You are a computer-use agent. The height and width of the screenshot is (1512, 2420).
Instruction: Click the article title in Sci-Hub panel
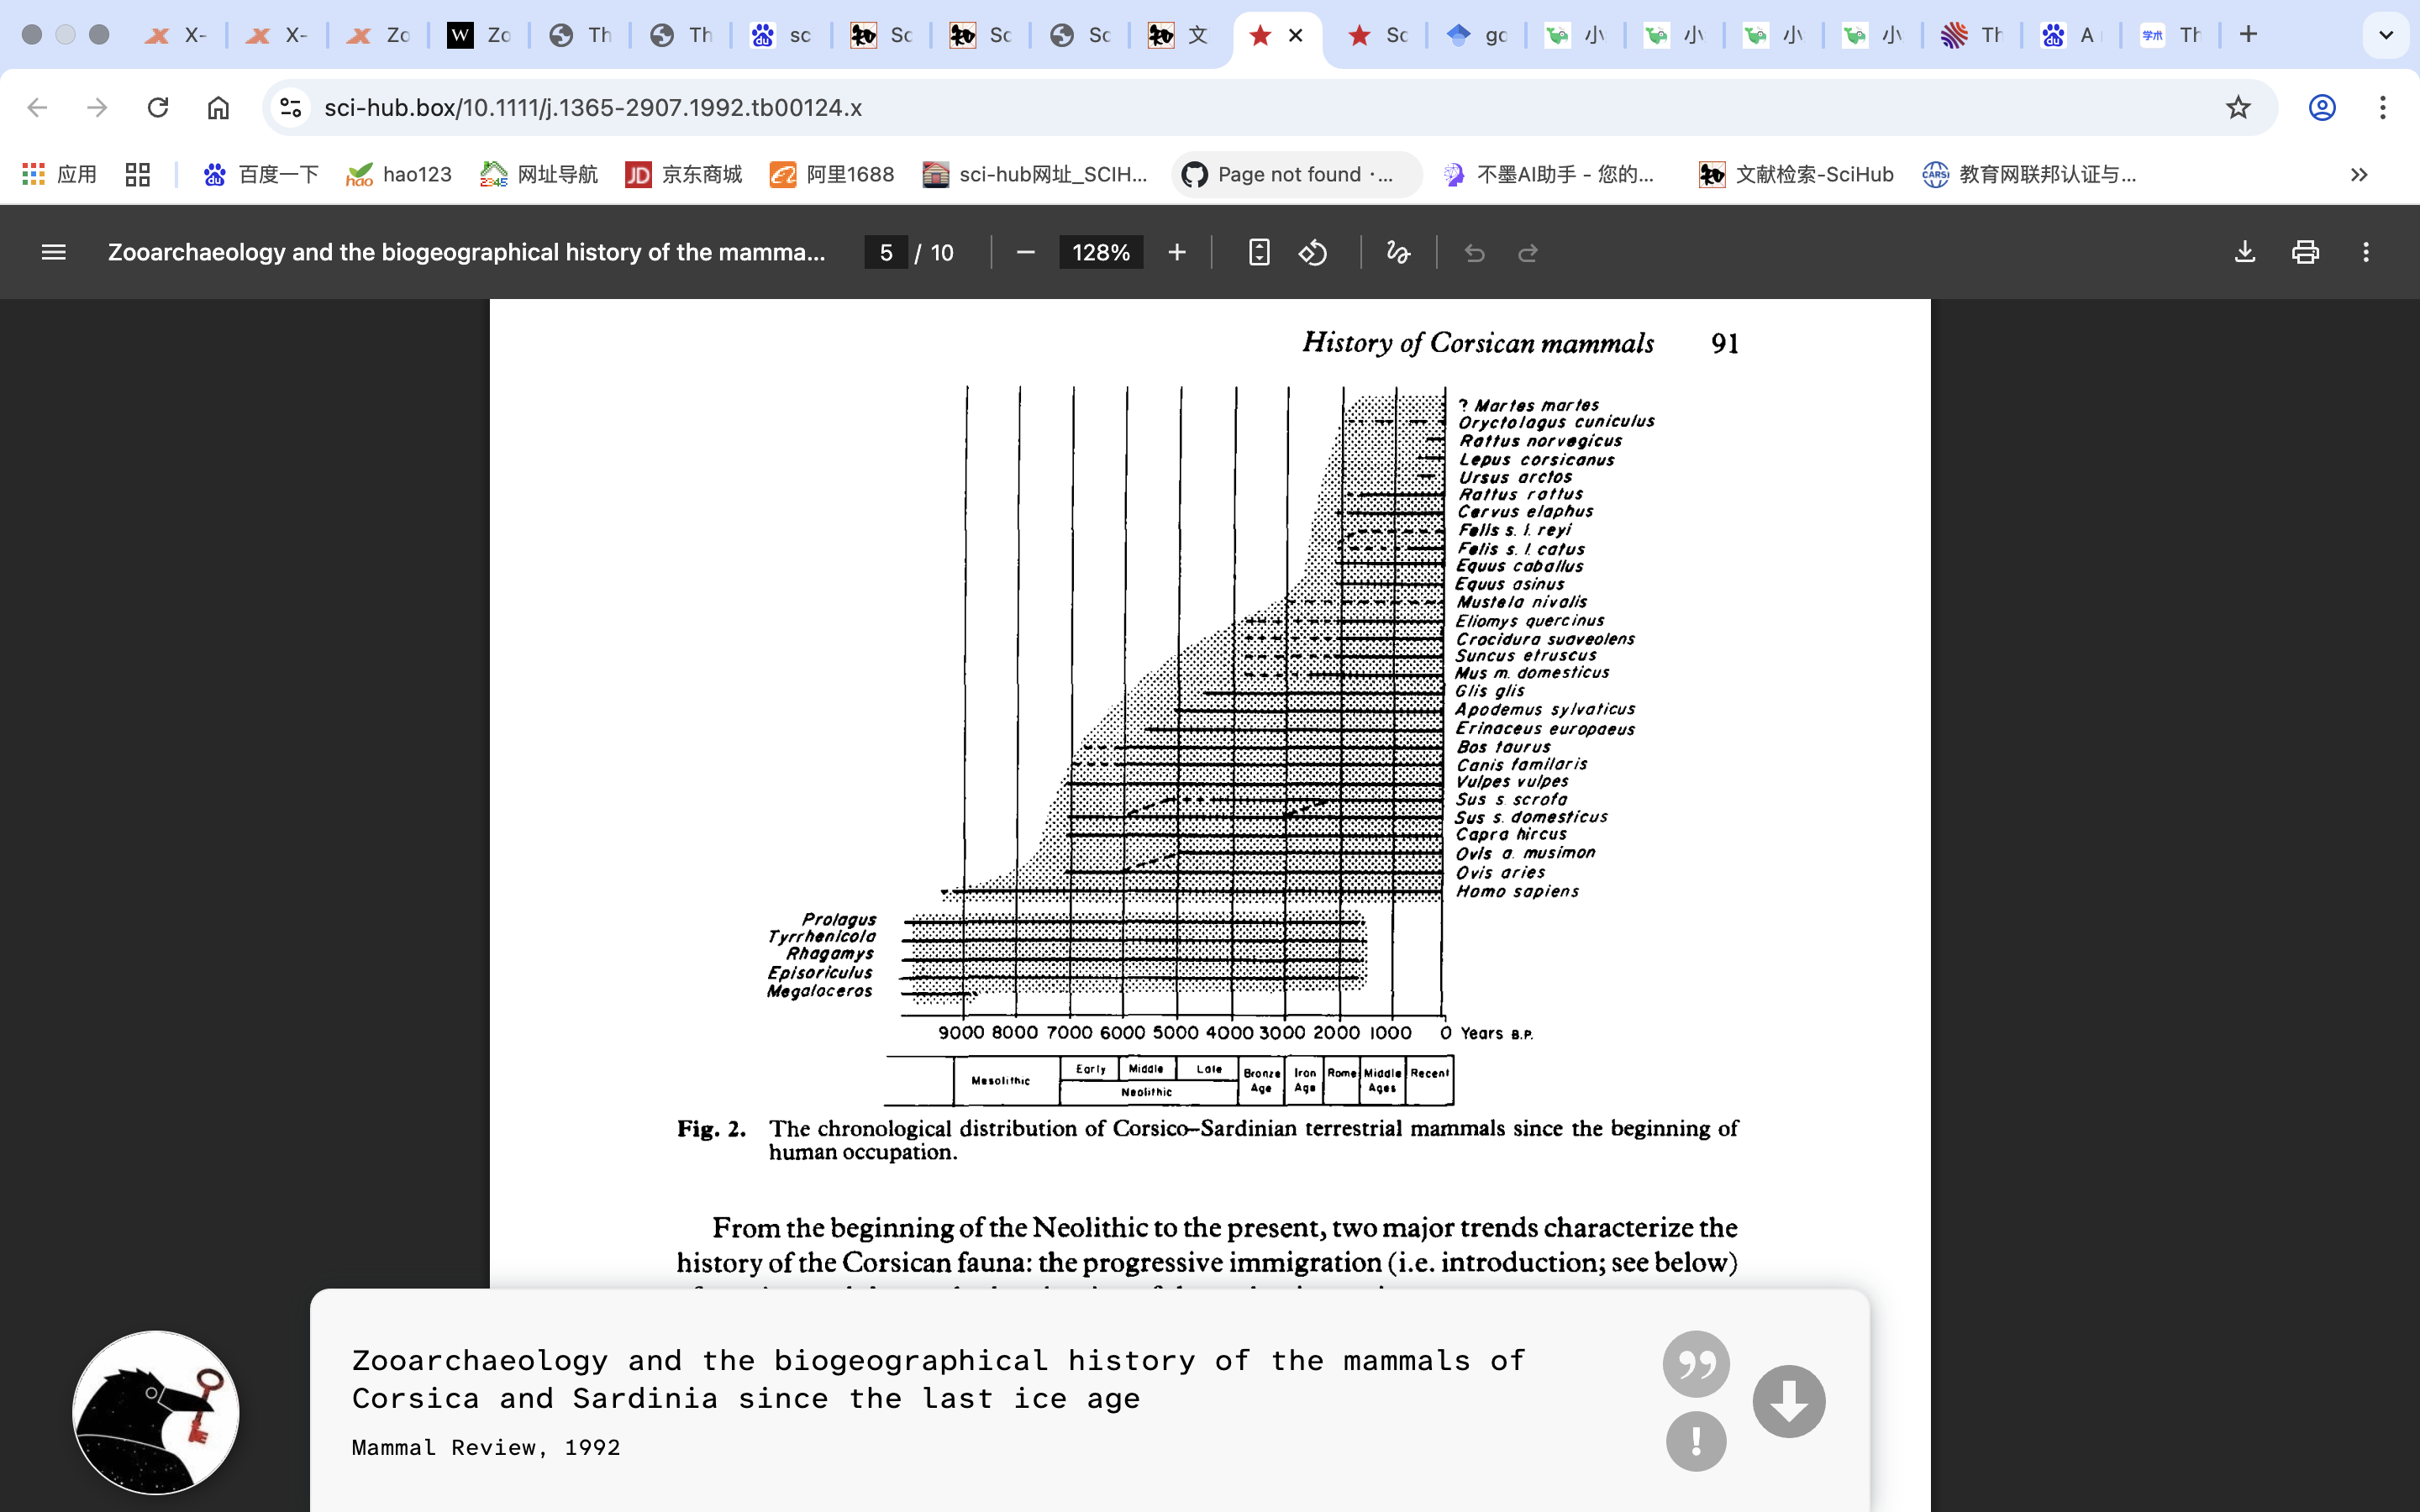[938, 1380]
